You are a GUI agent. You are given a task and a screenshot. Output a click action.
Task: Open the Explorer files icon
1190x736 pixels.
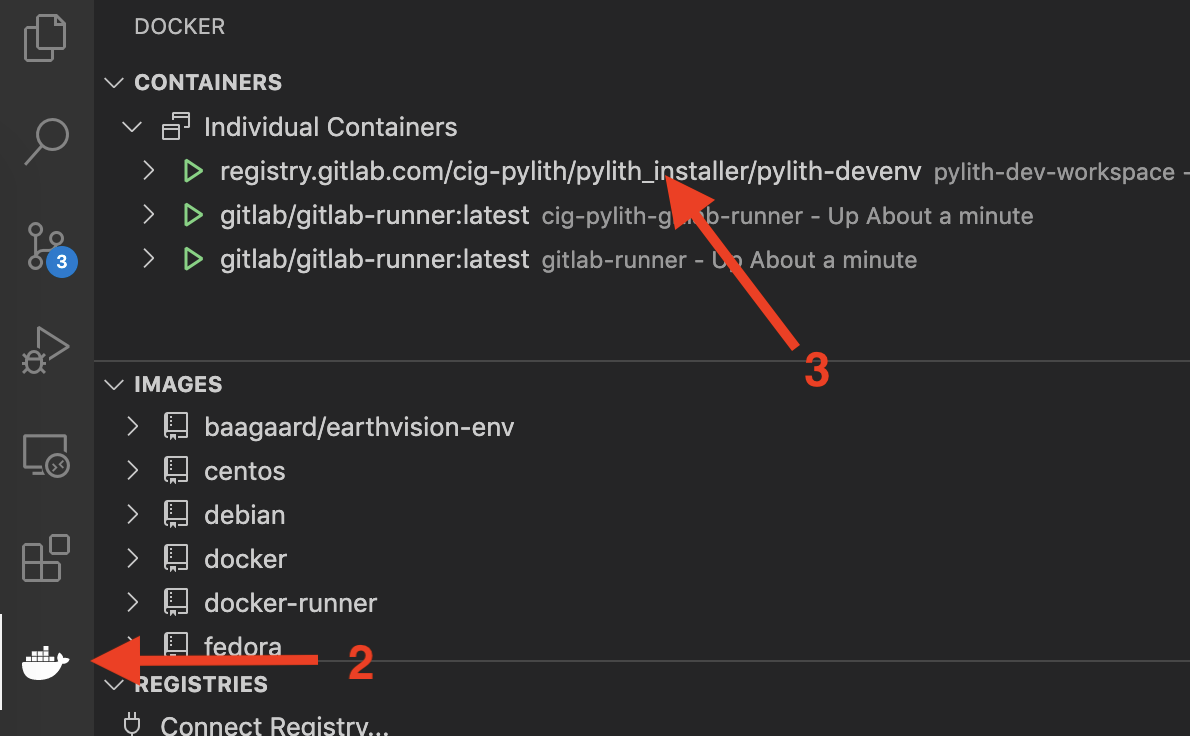[x=46, y=38]
